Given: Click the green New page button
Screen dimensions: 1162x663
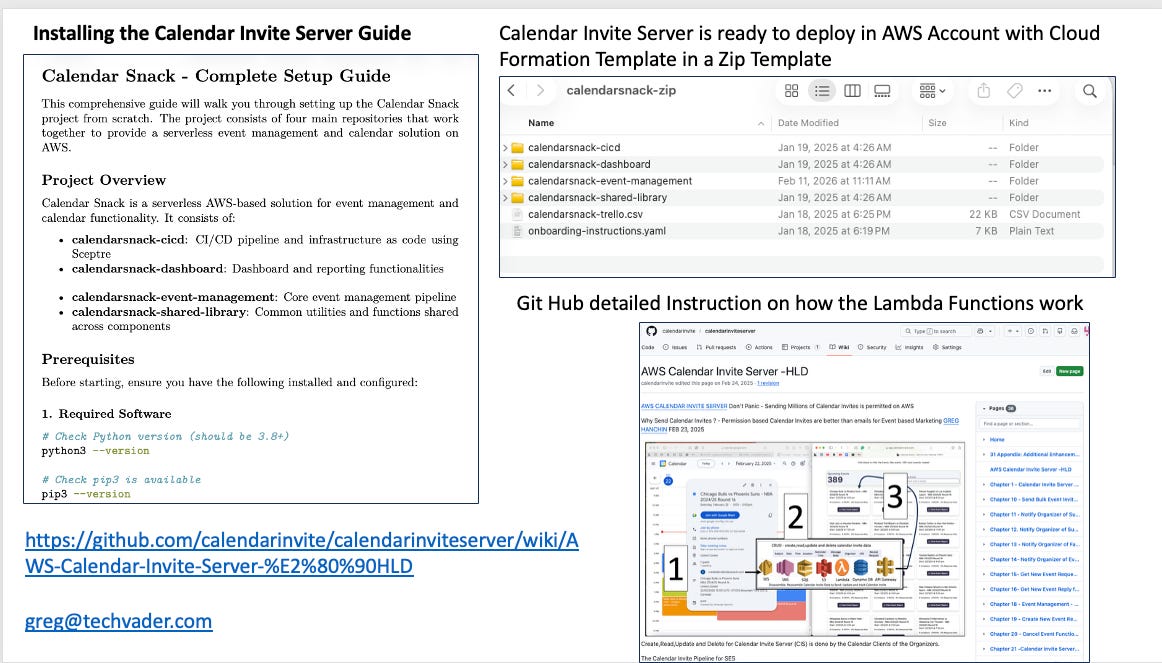Looking at the screenshot, I should pos(1069,371).
